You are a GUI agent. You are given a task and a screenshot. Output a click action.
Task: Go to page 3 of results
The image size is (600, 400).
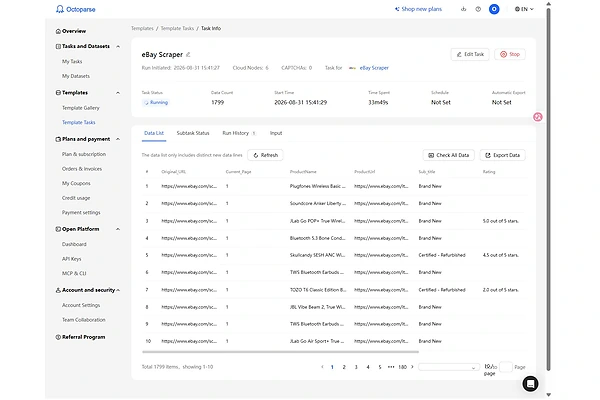coord(356,367)
